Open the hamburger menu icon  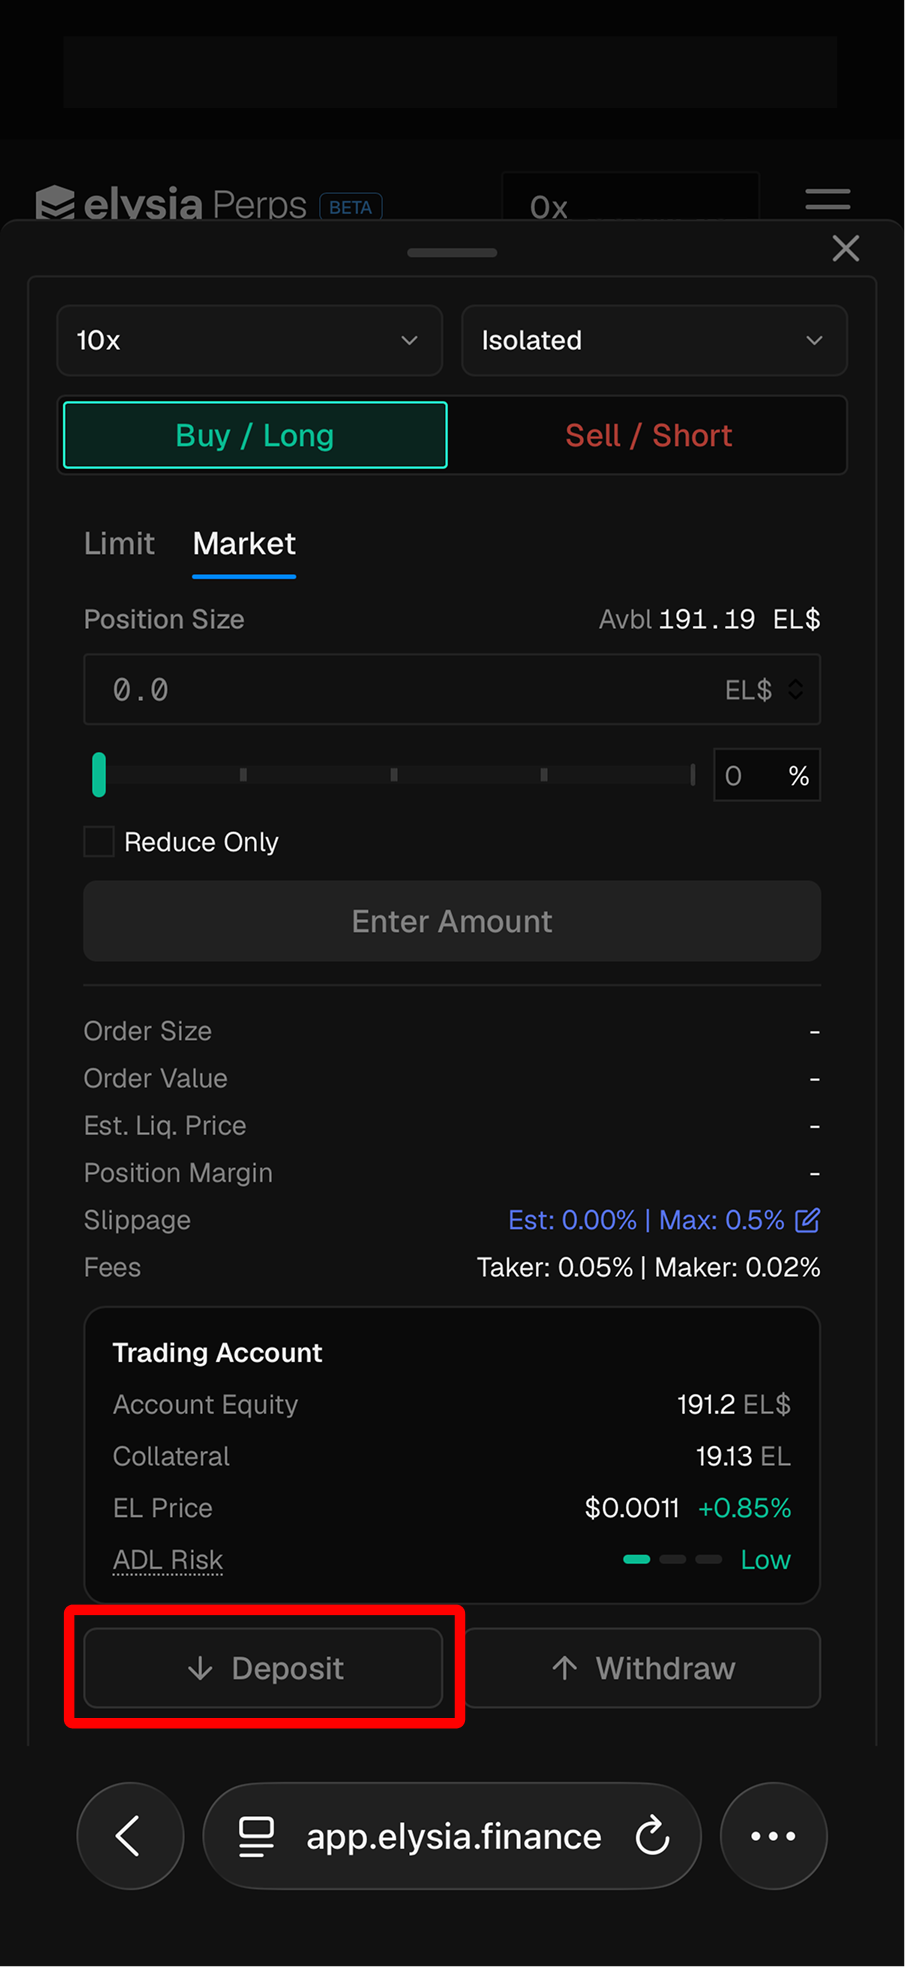[828, 200]
